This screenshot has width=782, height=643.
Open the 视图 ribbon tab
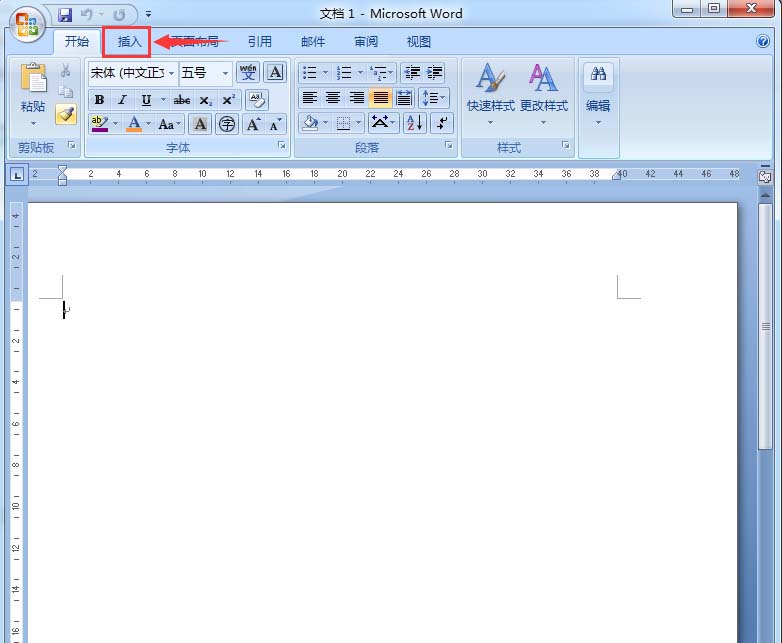[419, 41]
